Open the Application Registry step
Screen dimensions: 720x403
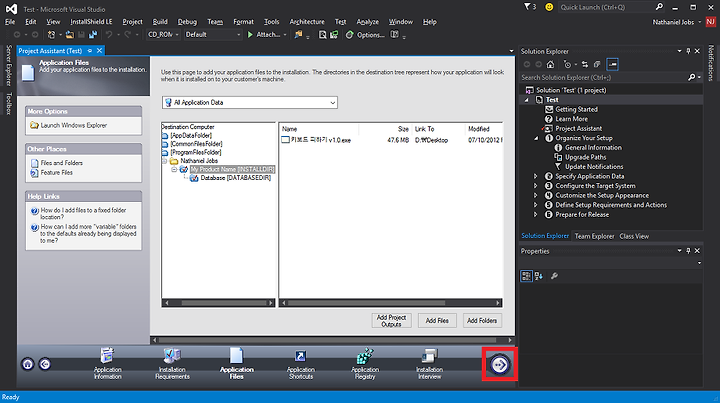[x=365, y=363]
